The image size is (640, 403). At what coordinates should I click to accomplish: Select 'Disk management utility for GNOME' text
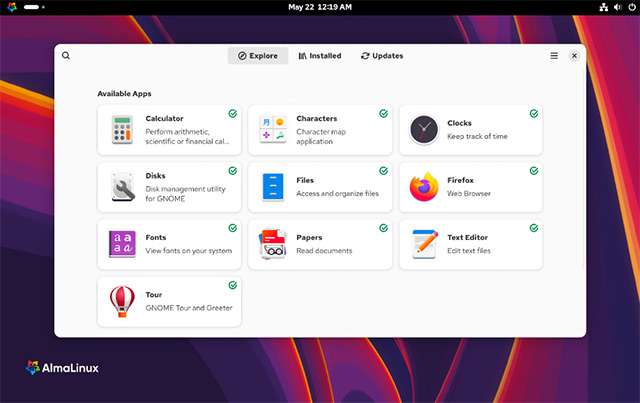click(185, 194)
